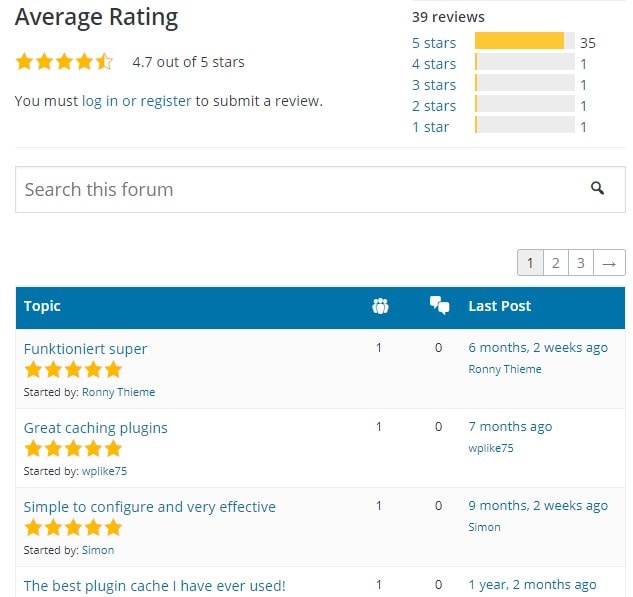This screenshot has height=597, width=633.
Task: Open the log in link
Action: [100, 101]
